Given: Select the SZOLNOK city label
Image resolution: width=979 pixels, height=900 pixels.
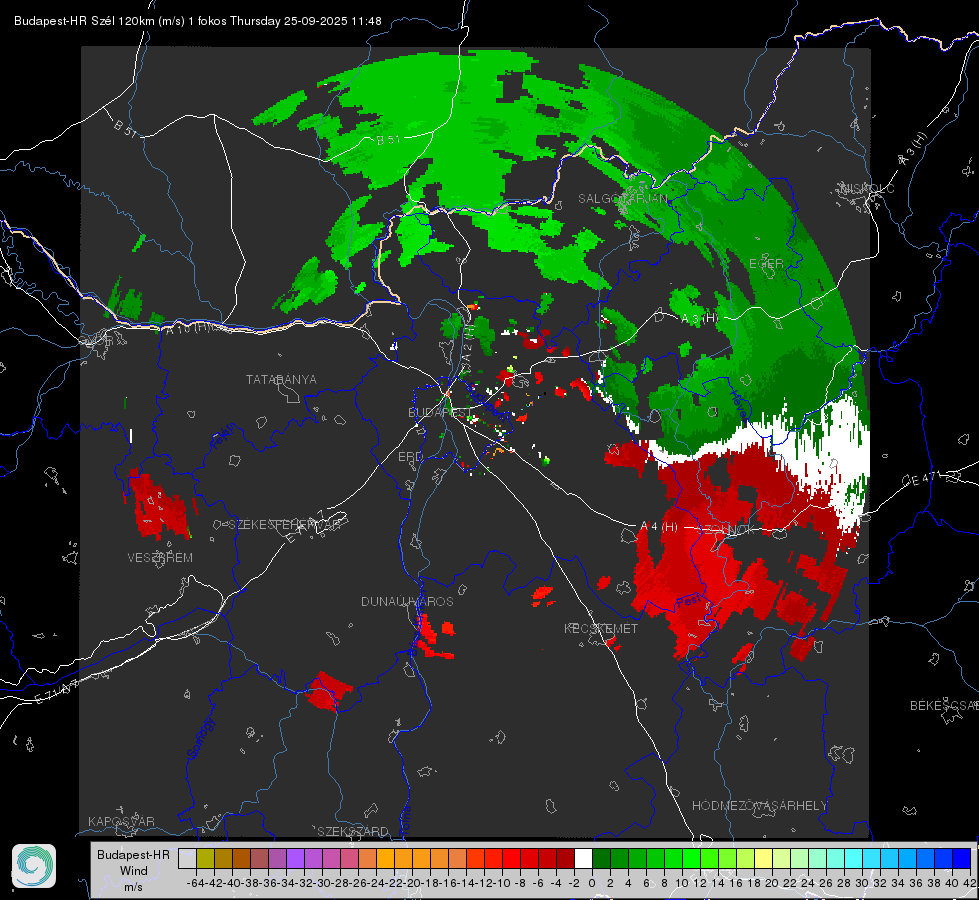Looking at the screenshot, I should pos(725,530).
